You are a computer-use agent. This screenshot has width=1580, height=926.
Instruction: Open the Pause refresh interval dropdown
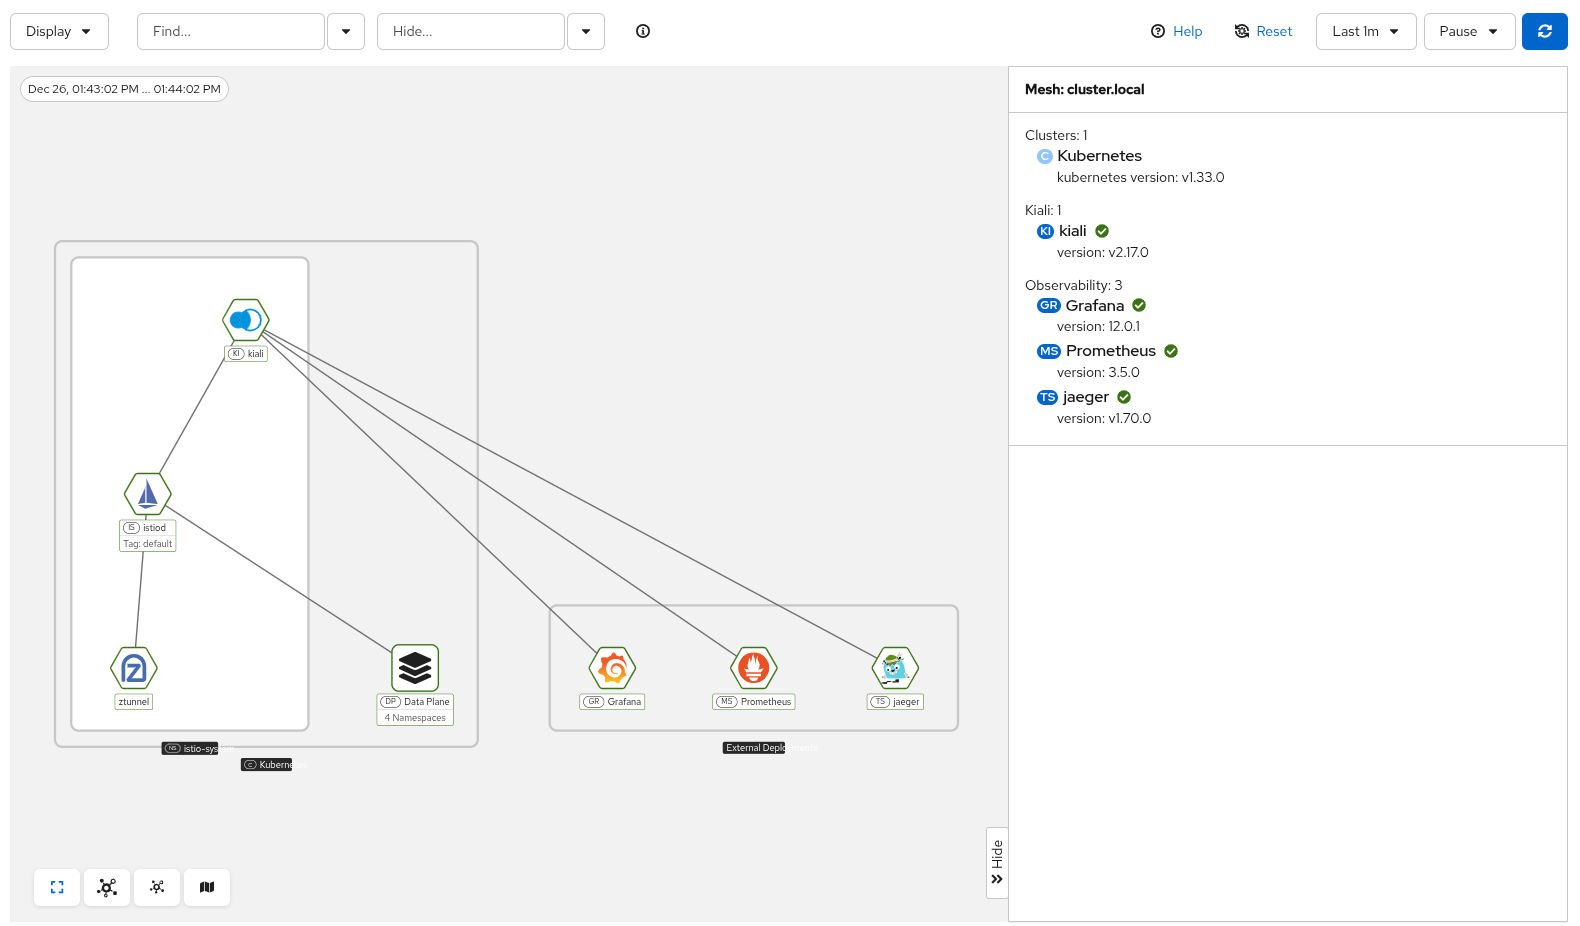[x=1468, y=31]
